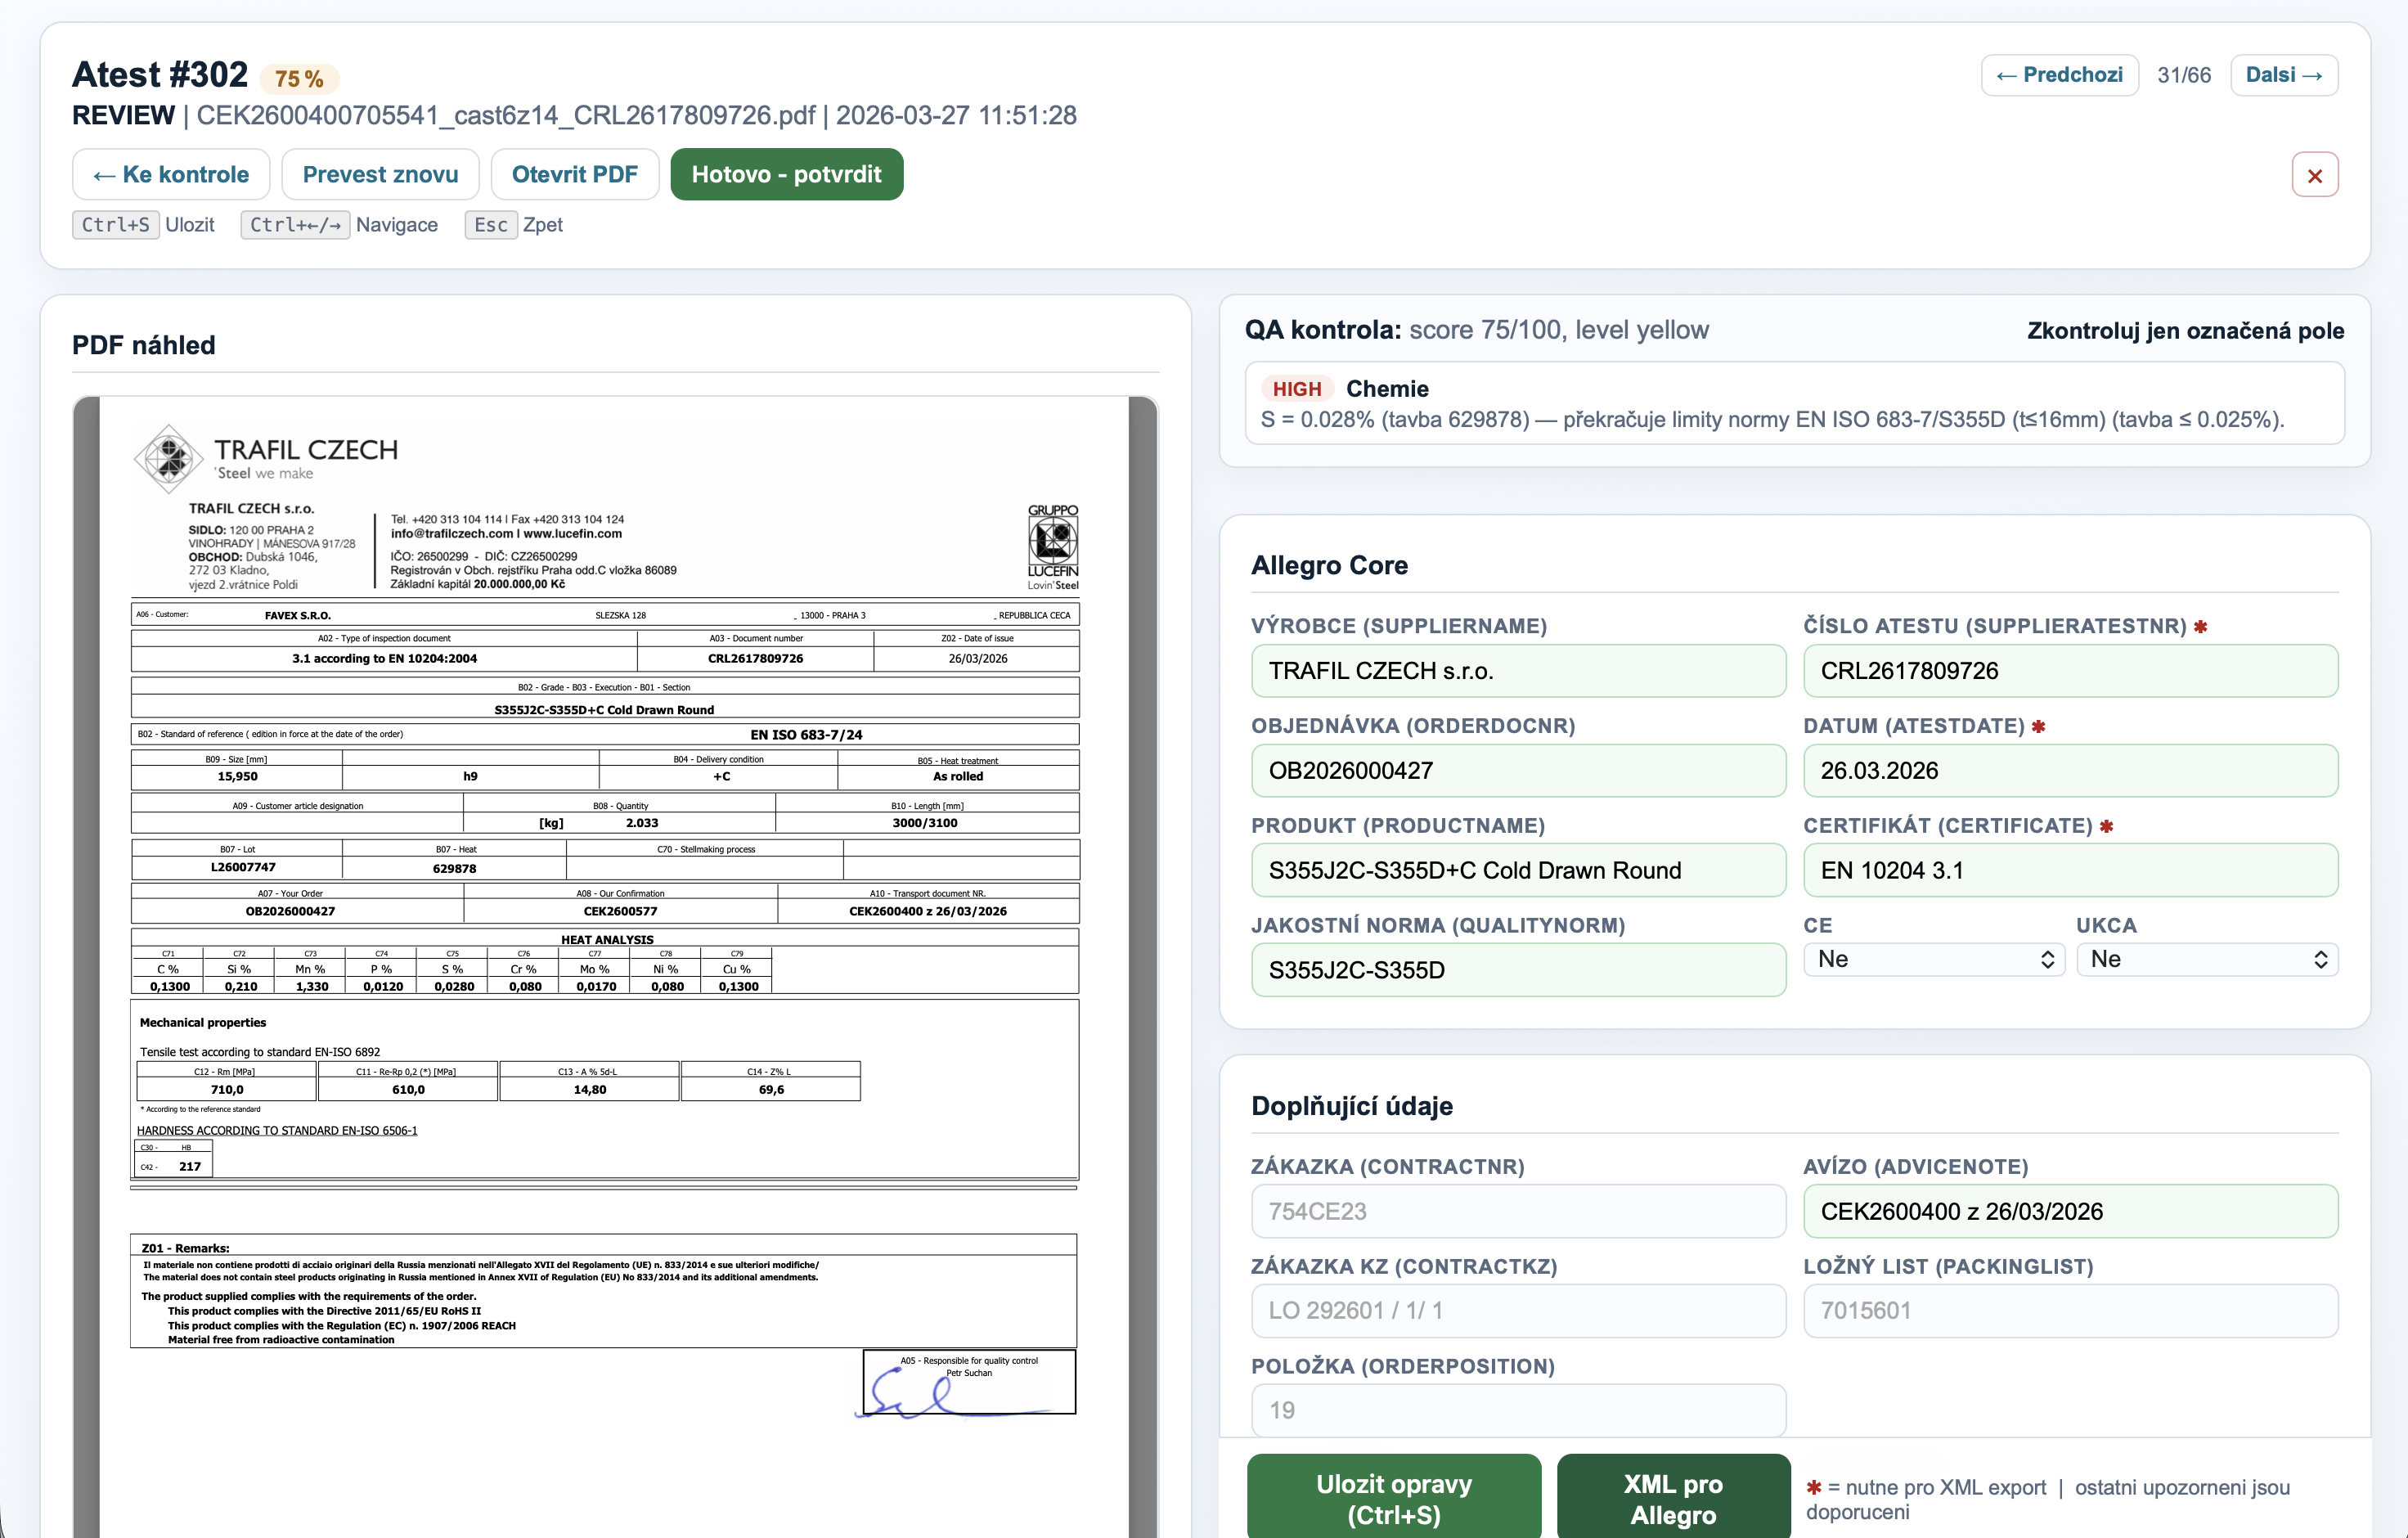Click the PDF certificate preview
This screenshot has width=2408, height=1538.
pos(614,900)
